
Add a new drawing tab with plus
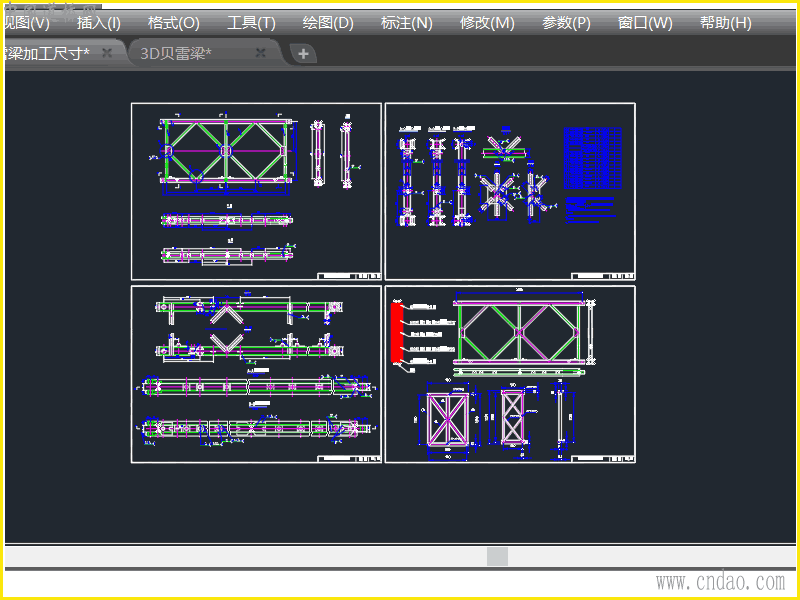pos(303,54)
